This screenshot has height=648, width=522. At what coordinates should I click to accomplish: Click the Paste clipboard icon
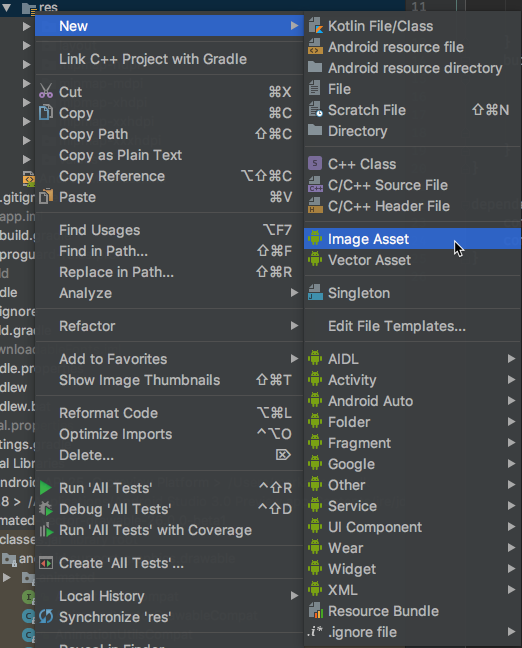click(46, 197)
